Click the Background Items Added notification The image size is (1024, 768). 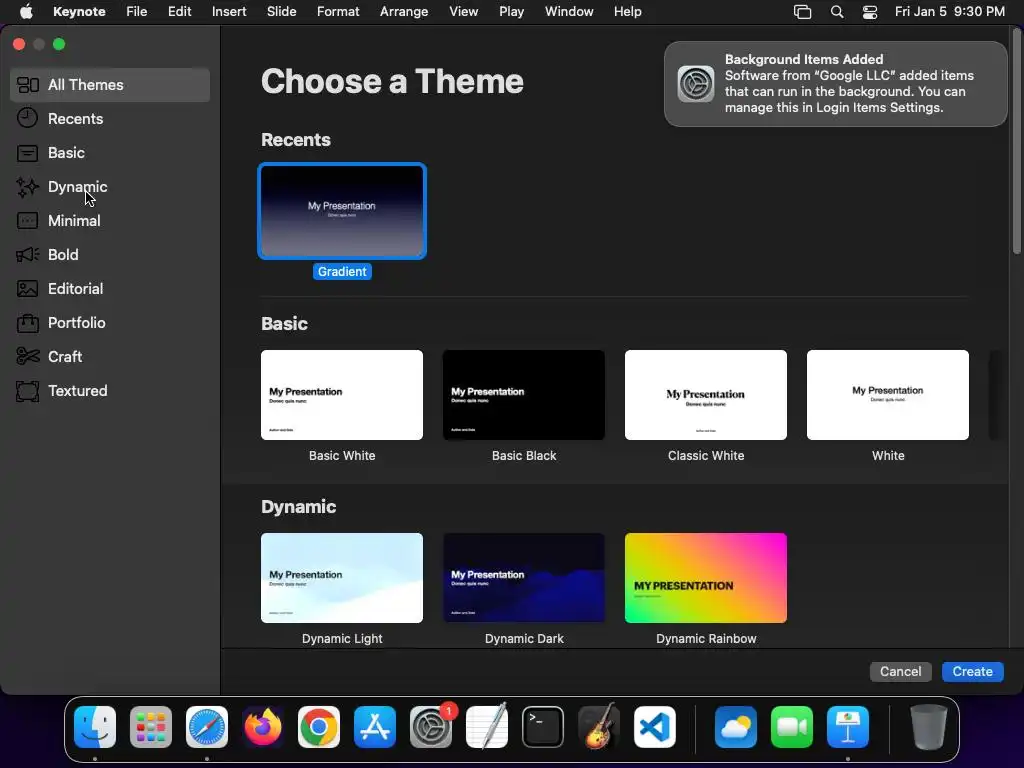[x=836, y=84]
